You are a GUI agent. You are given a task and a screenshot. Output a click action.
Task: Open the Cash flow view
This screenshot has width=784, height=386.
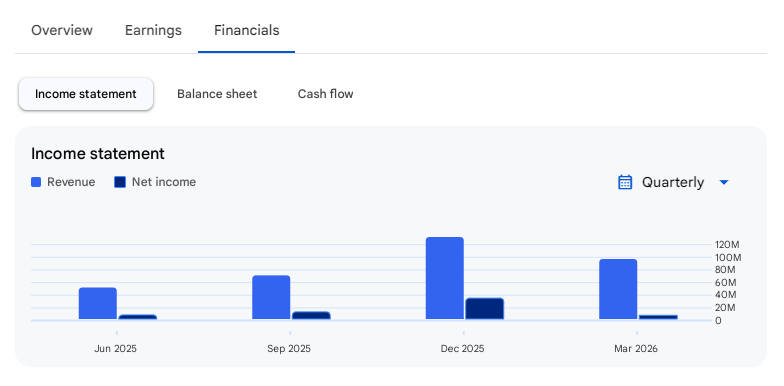pos(326,94)
